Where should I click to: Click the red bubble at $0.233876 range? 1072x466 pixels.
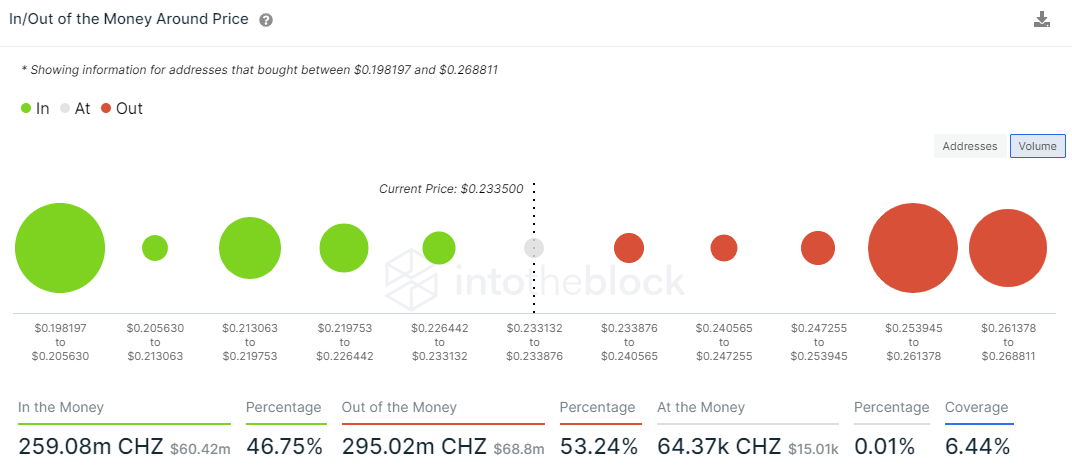click(629, 248)
